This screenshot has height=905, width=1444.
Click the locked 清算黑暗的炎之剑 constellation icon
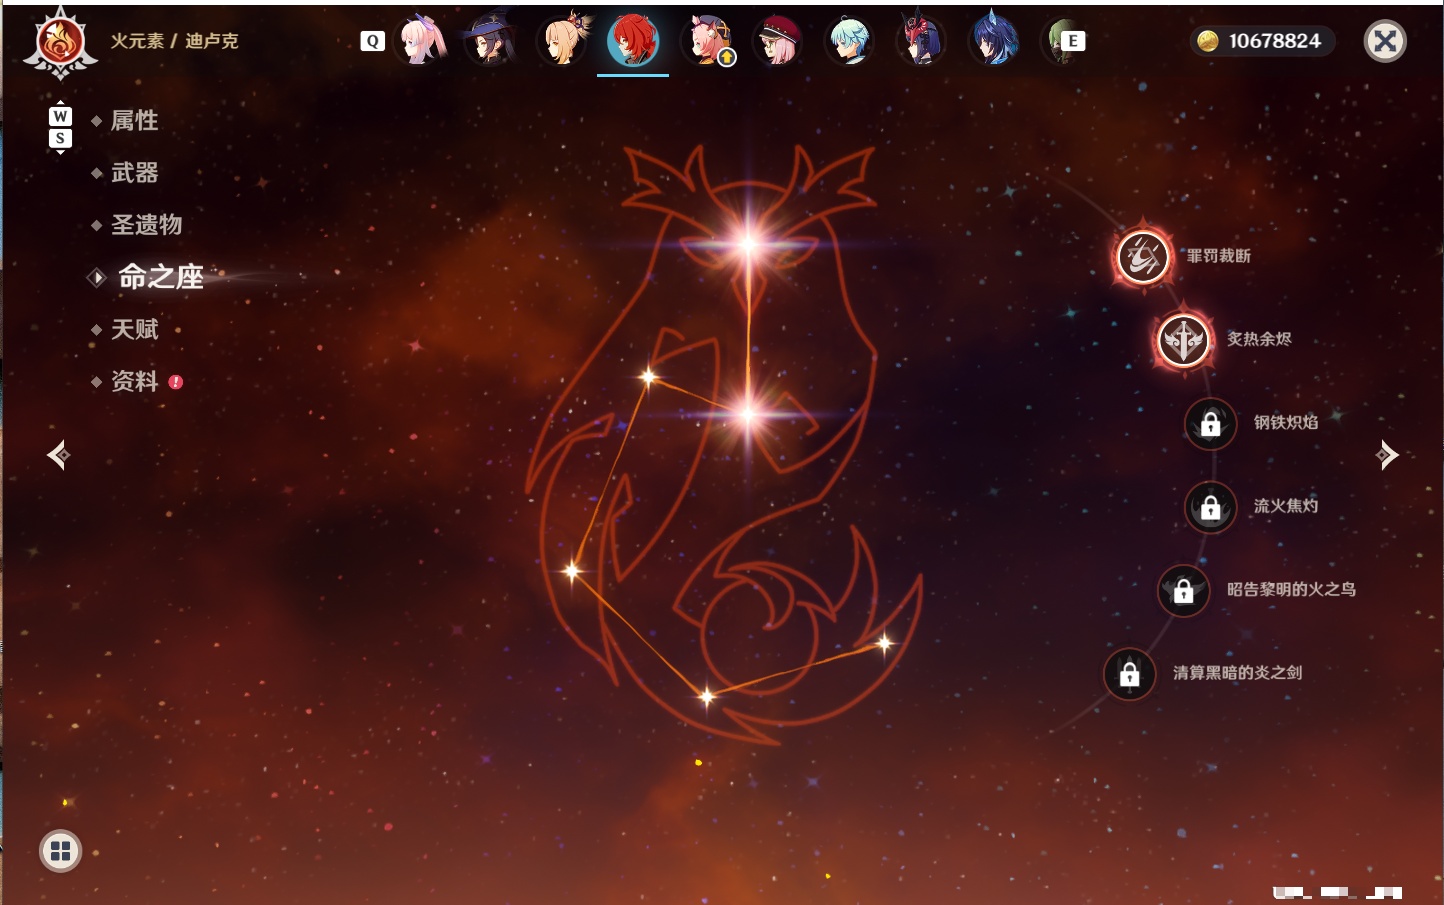coord(1129,674)
